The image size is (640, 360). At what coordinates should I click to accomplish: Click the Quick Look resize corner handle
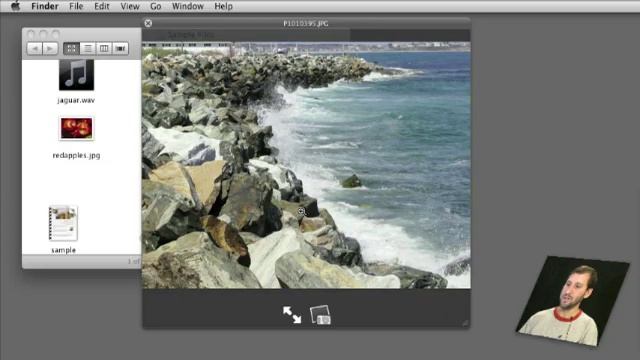[x=465, y=323]
